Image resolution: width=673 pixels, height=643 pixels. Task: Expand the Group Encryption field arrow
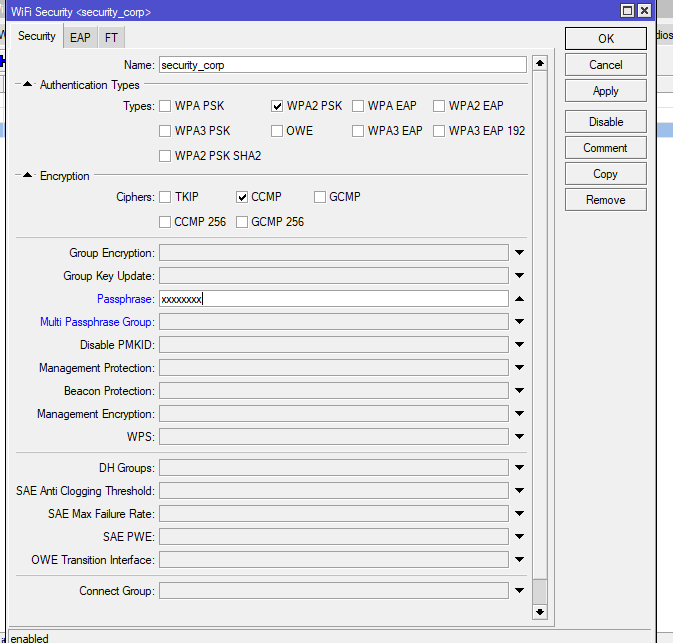pos(519,252)
